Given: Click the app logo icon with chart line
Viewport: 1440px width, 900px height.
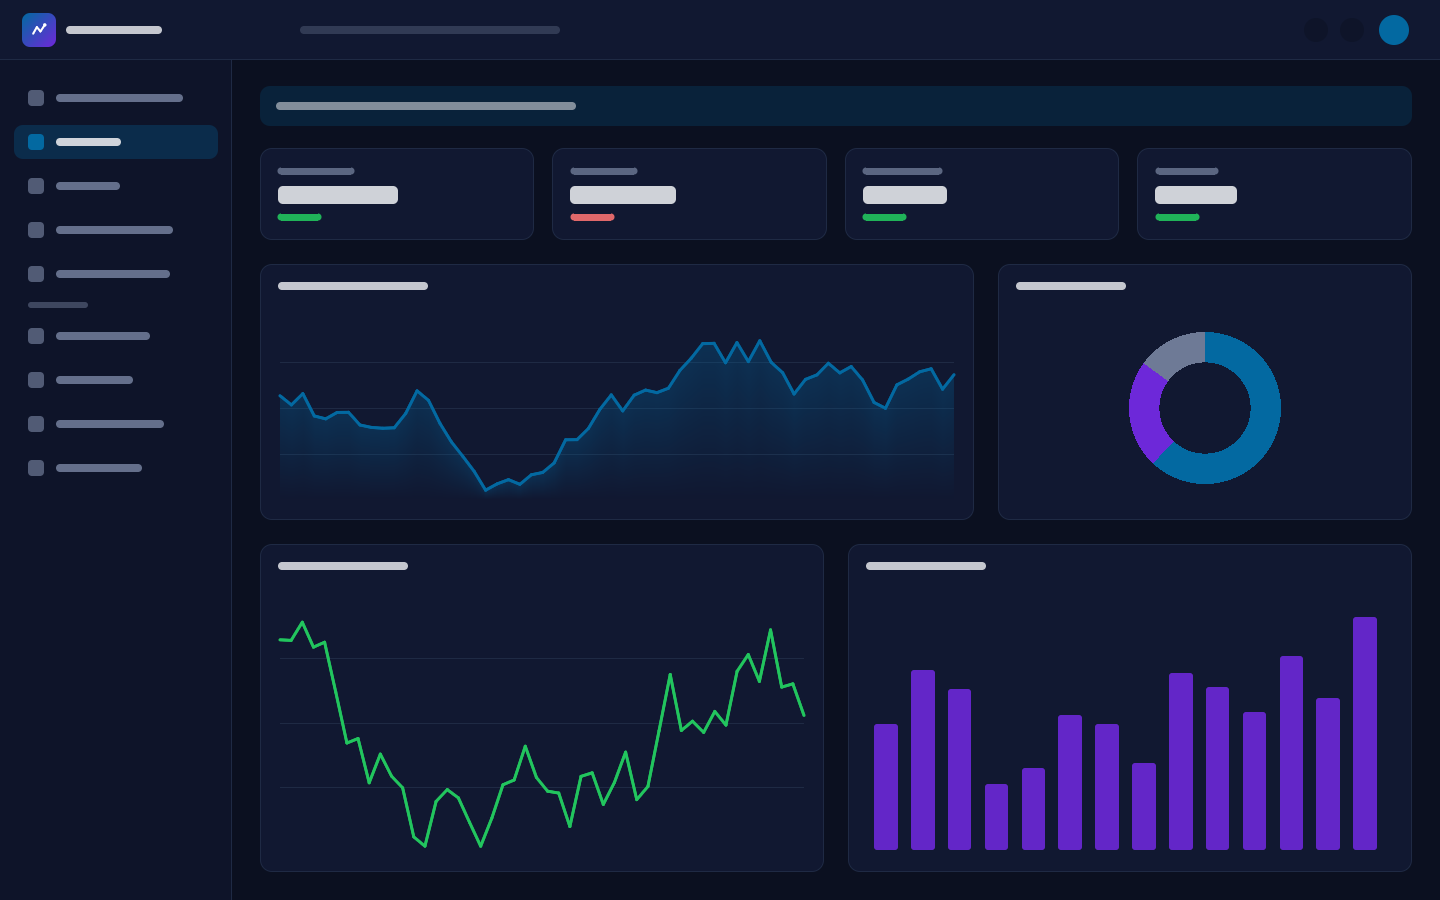Looking at the screenshot, I should point(39,30).
